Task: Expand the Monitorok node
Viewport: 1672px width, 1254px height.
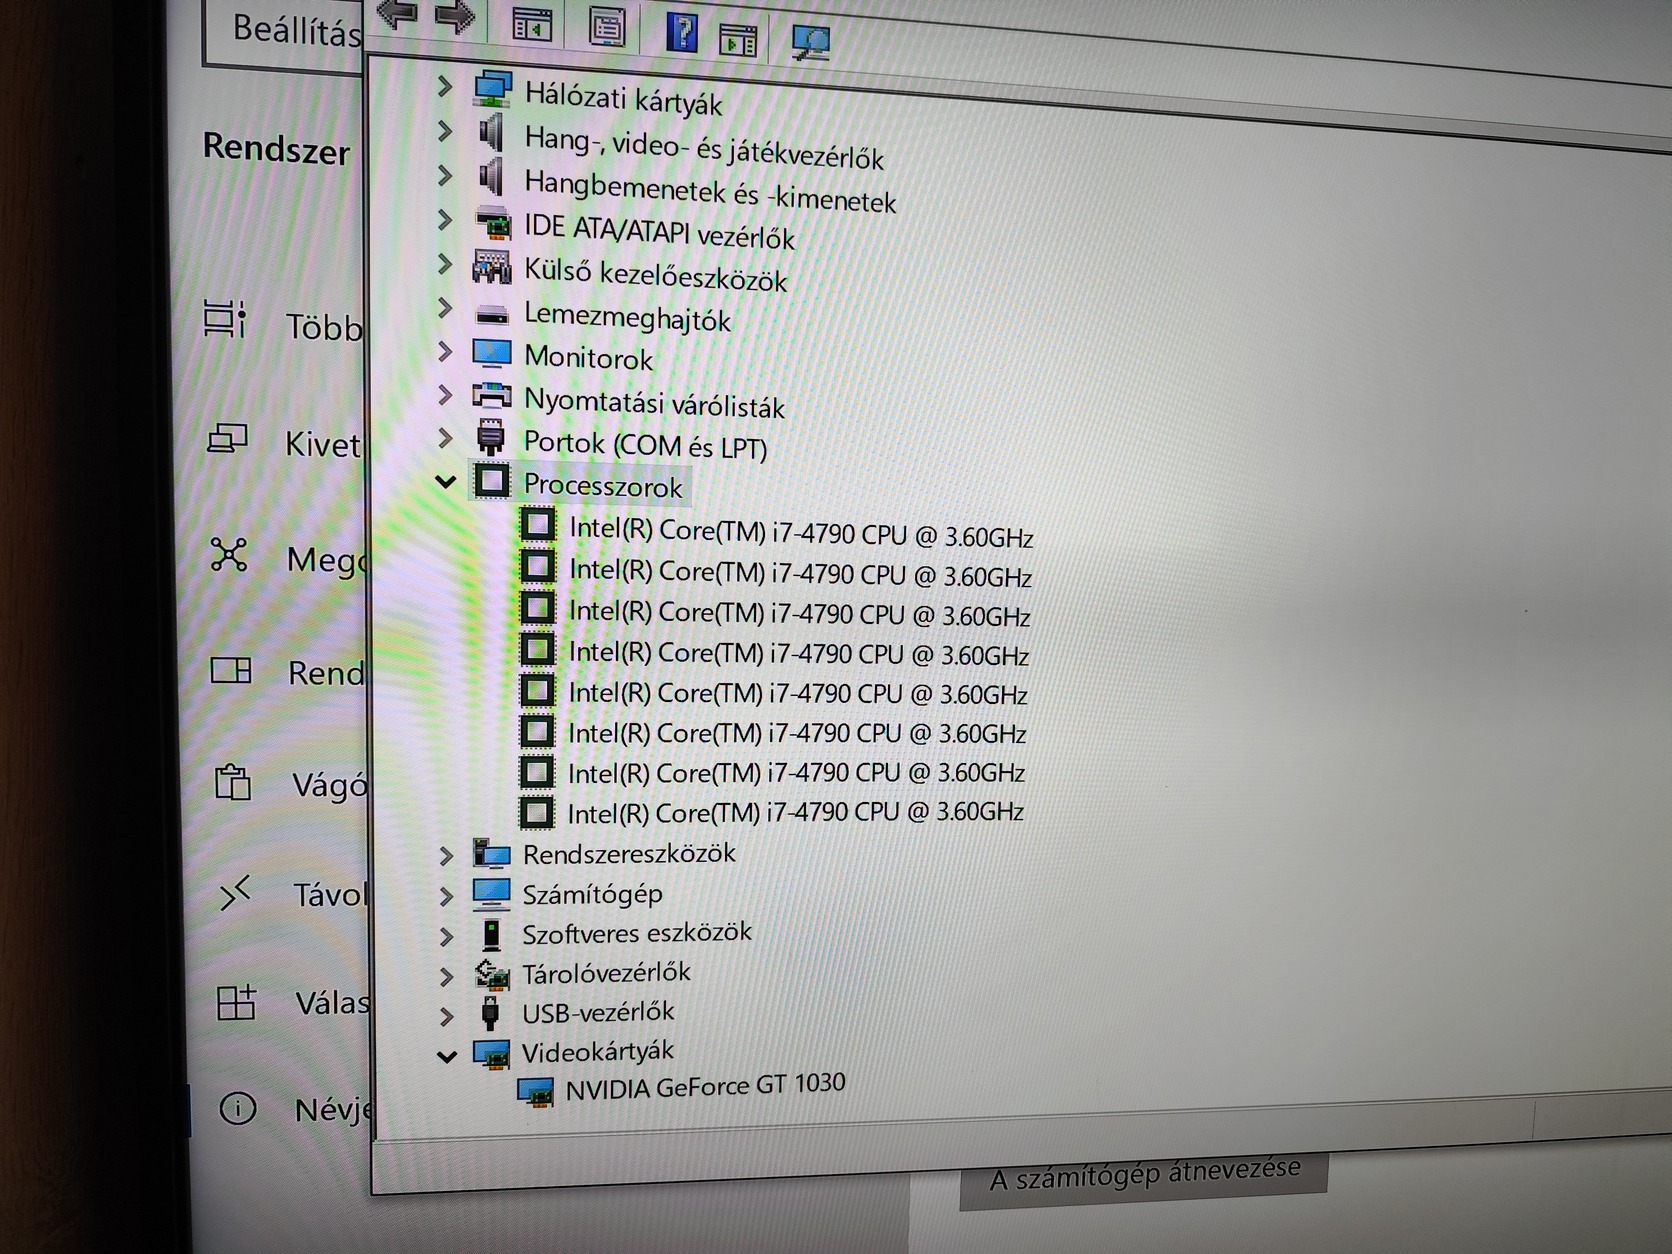Action: [445, 352]
